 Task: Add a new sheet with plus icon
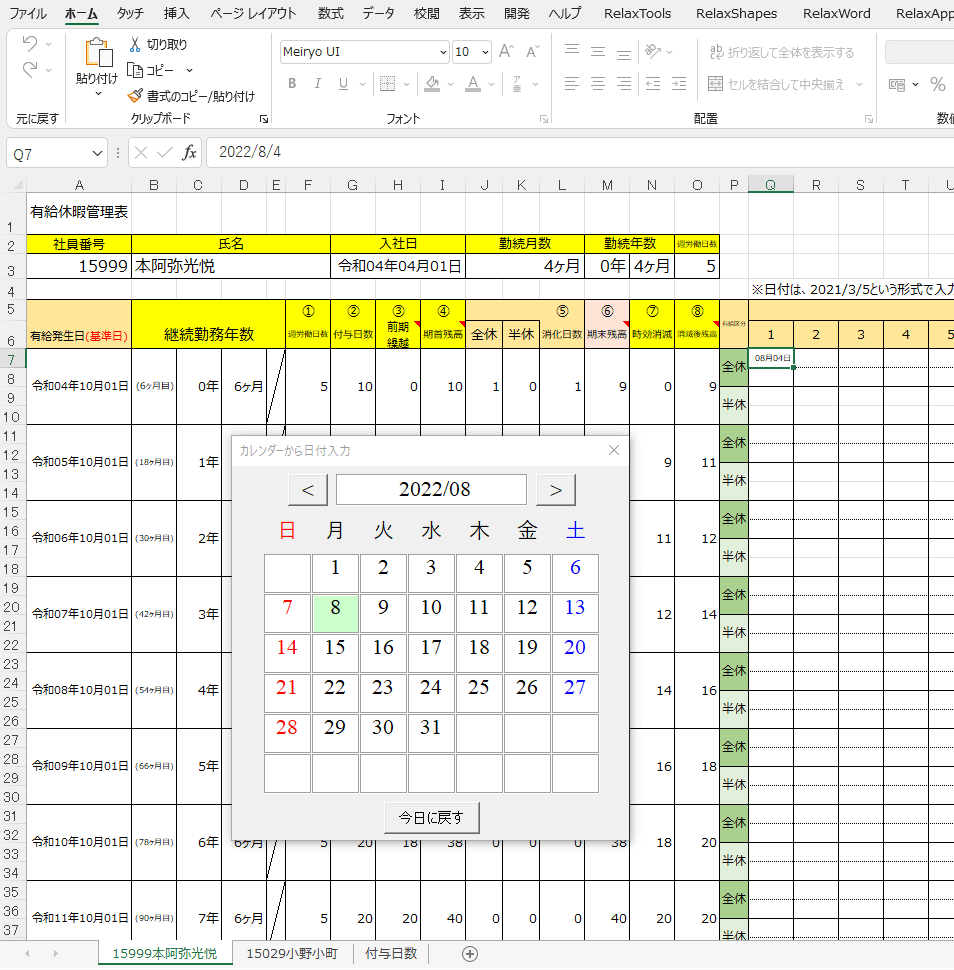pos(470,954)
